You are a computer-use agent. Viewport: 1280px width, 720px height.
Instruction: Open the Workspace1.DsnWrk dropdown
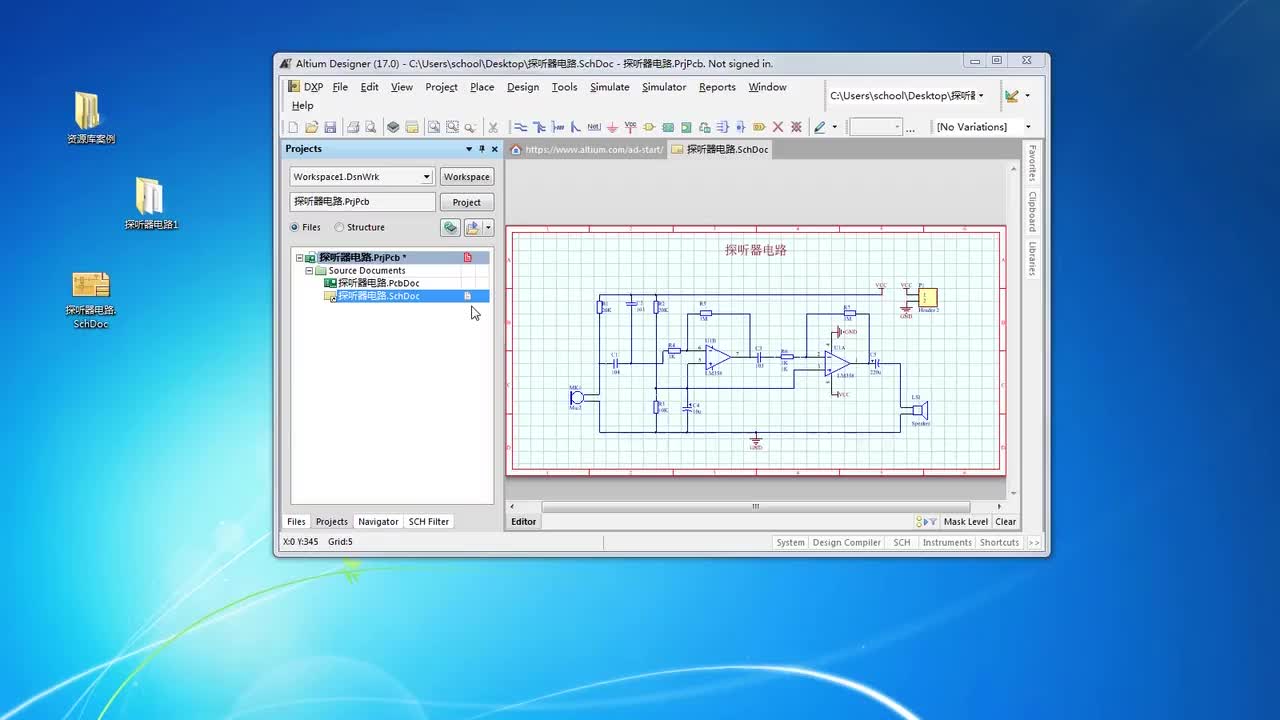pyautogui.click(x=426, y=177)
